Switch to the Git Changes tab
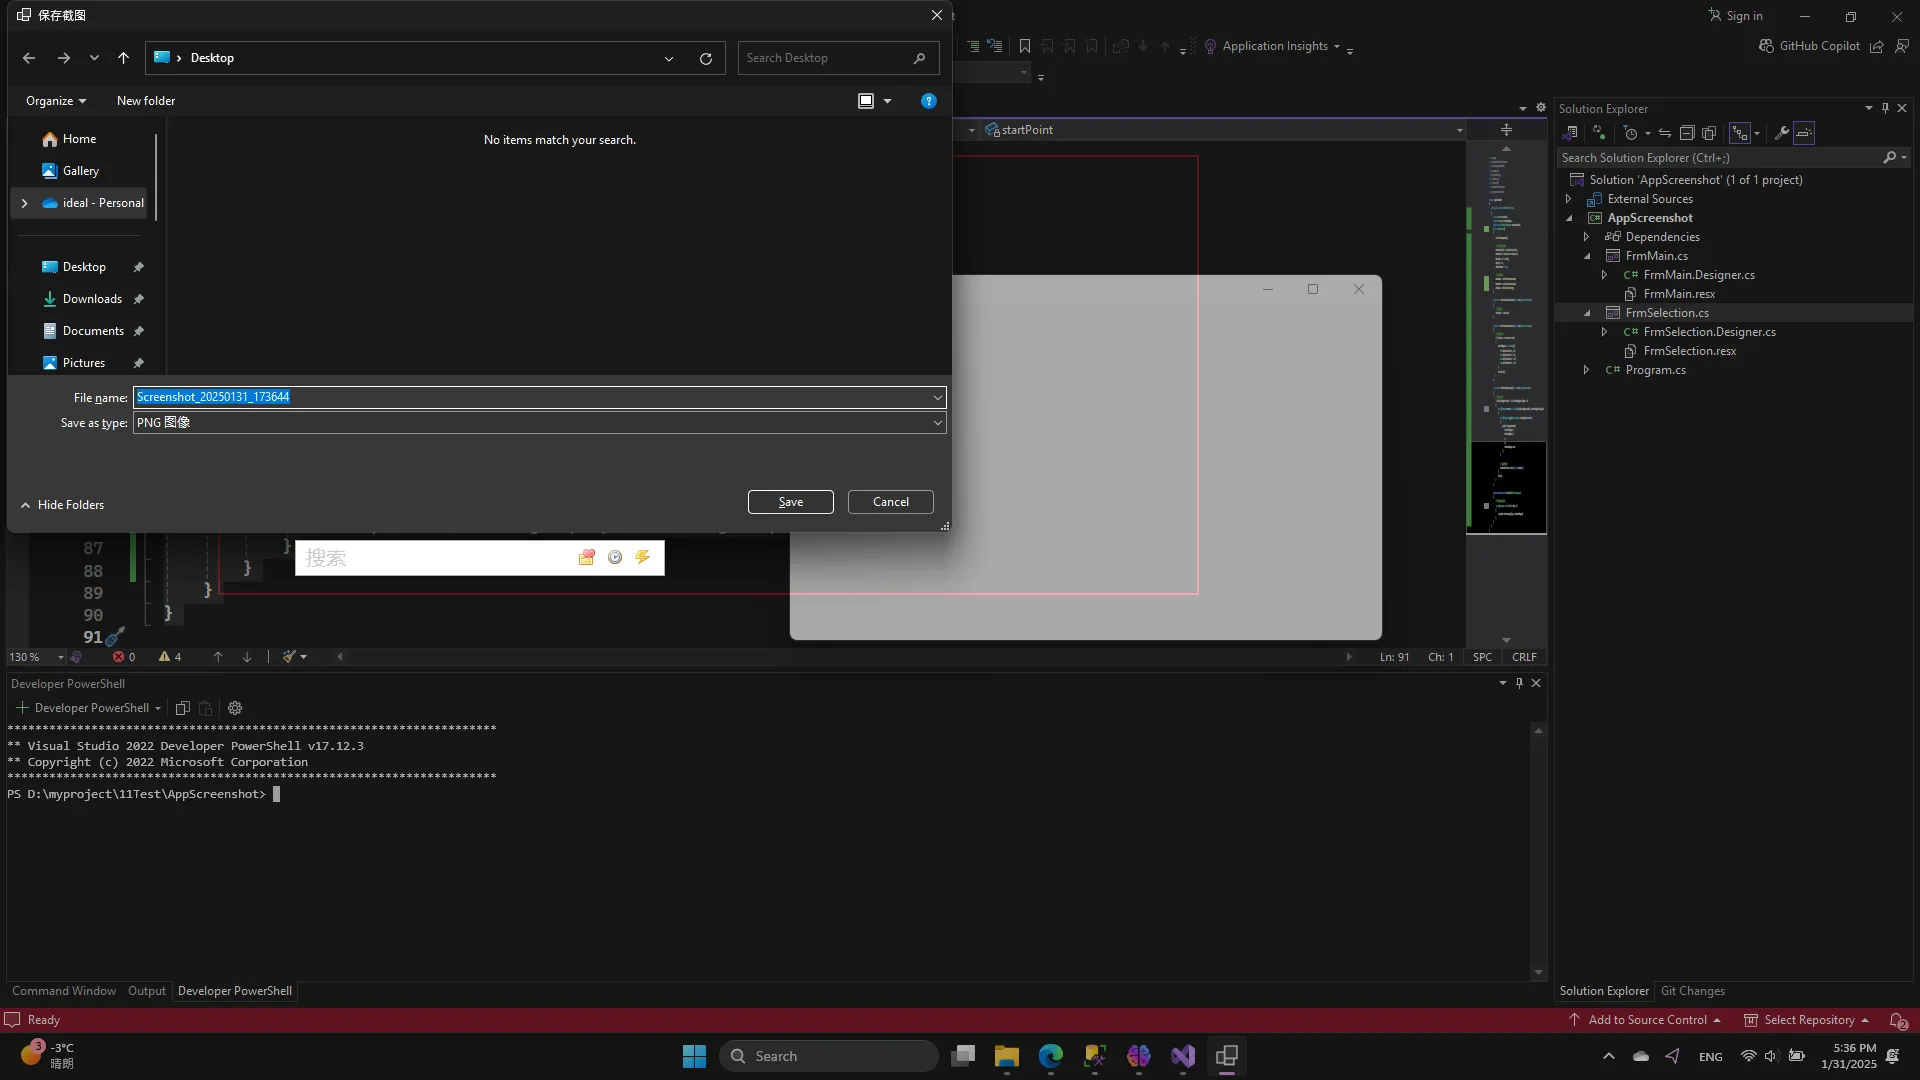The height and width of the screenshot is (1080, 1920). 1692,991
